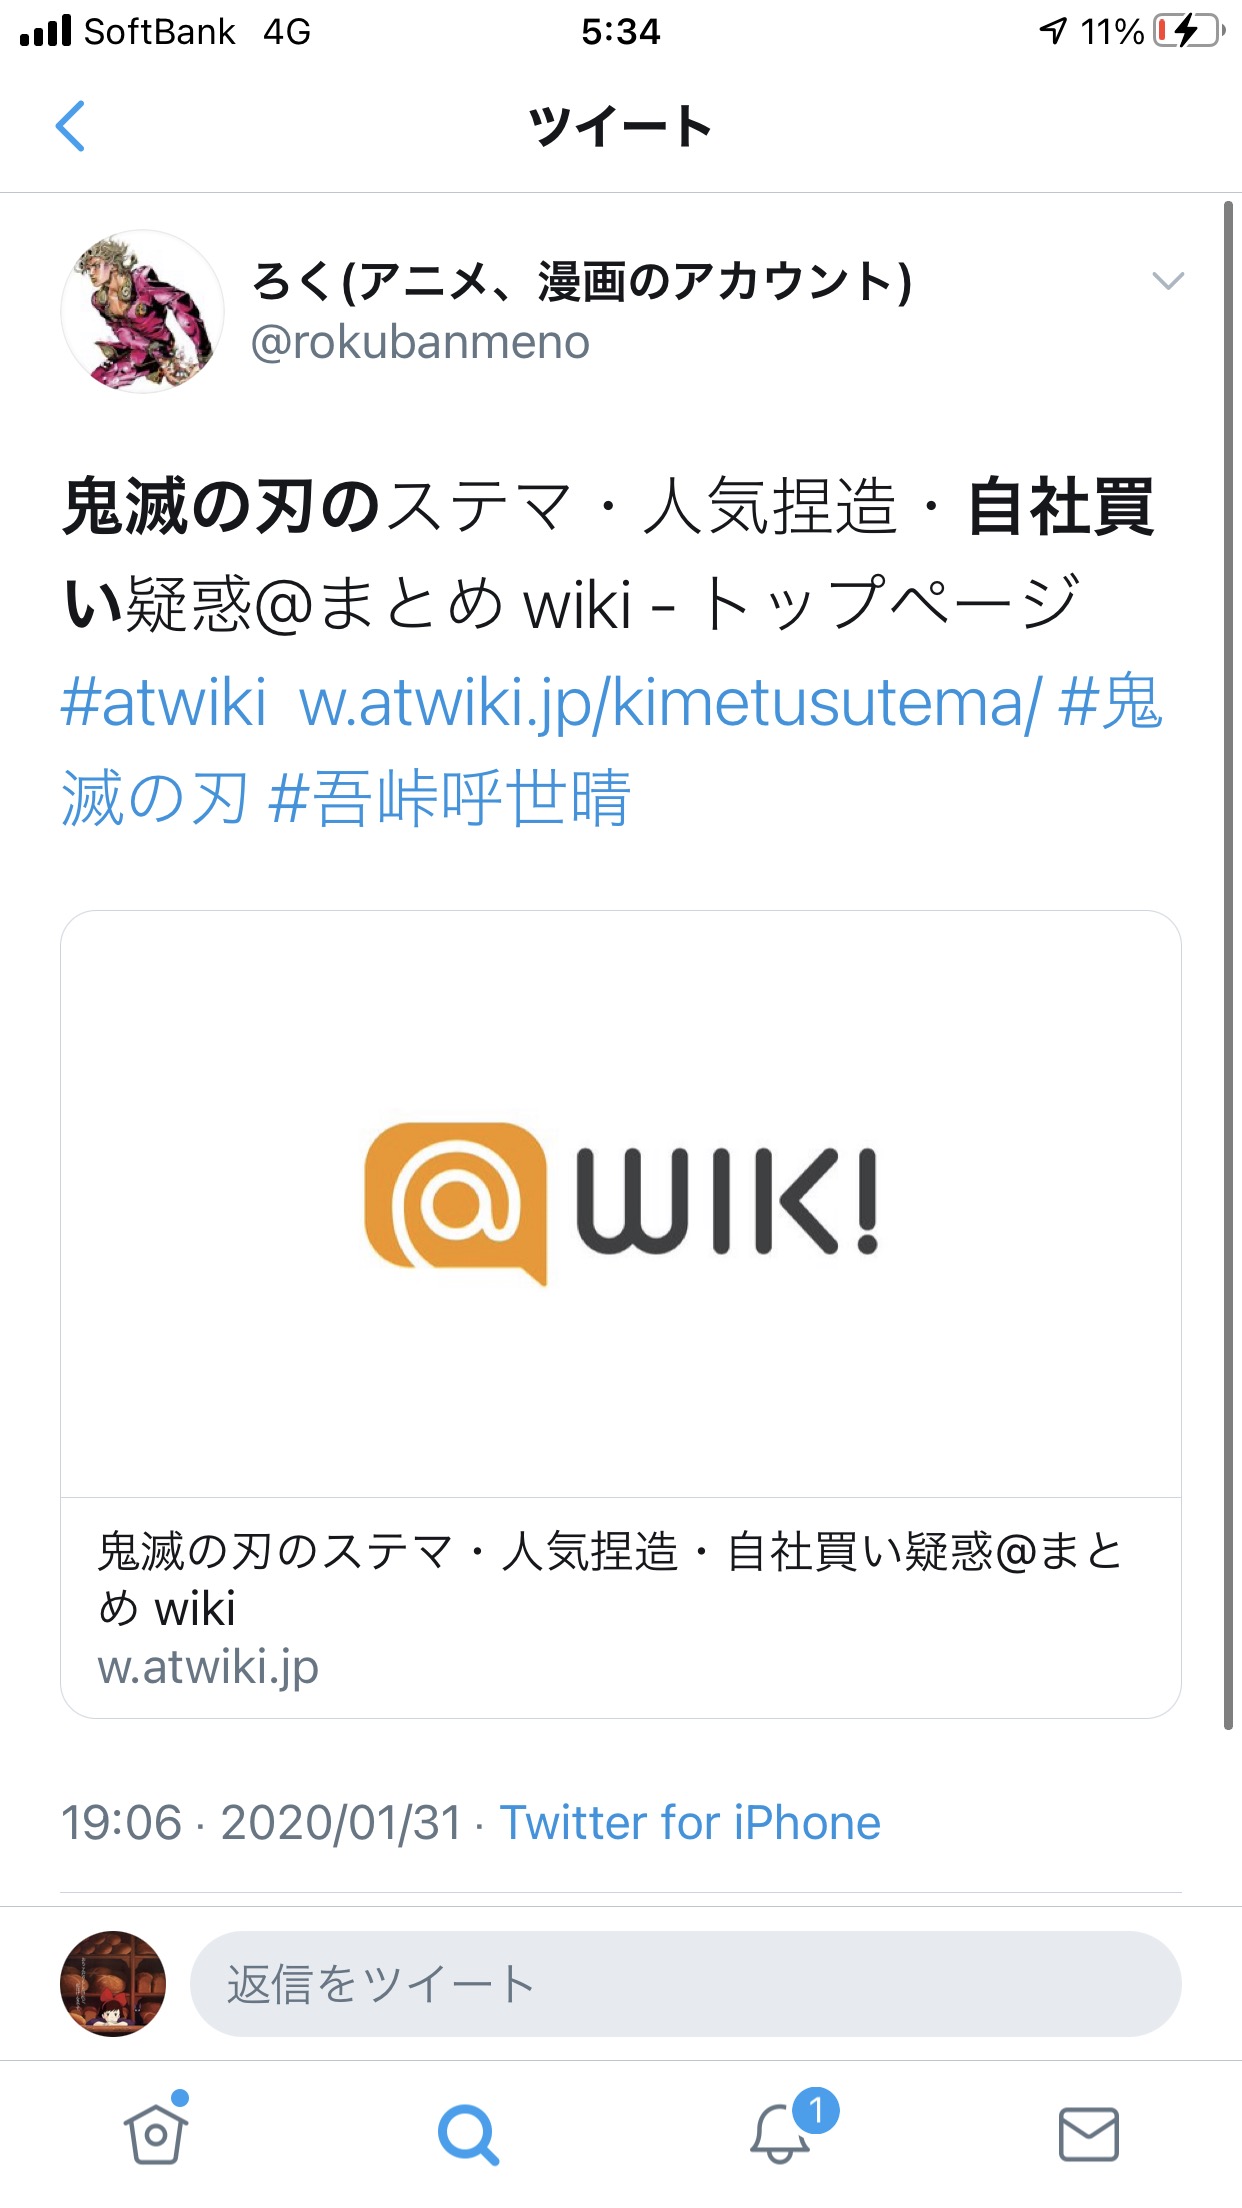Tap your own avatar beside reply field

[113, 1984]
